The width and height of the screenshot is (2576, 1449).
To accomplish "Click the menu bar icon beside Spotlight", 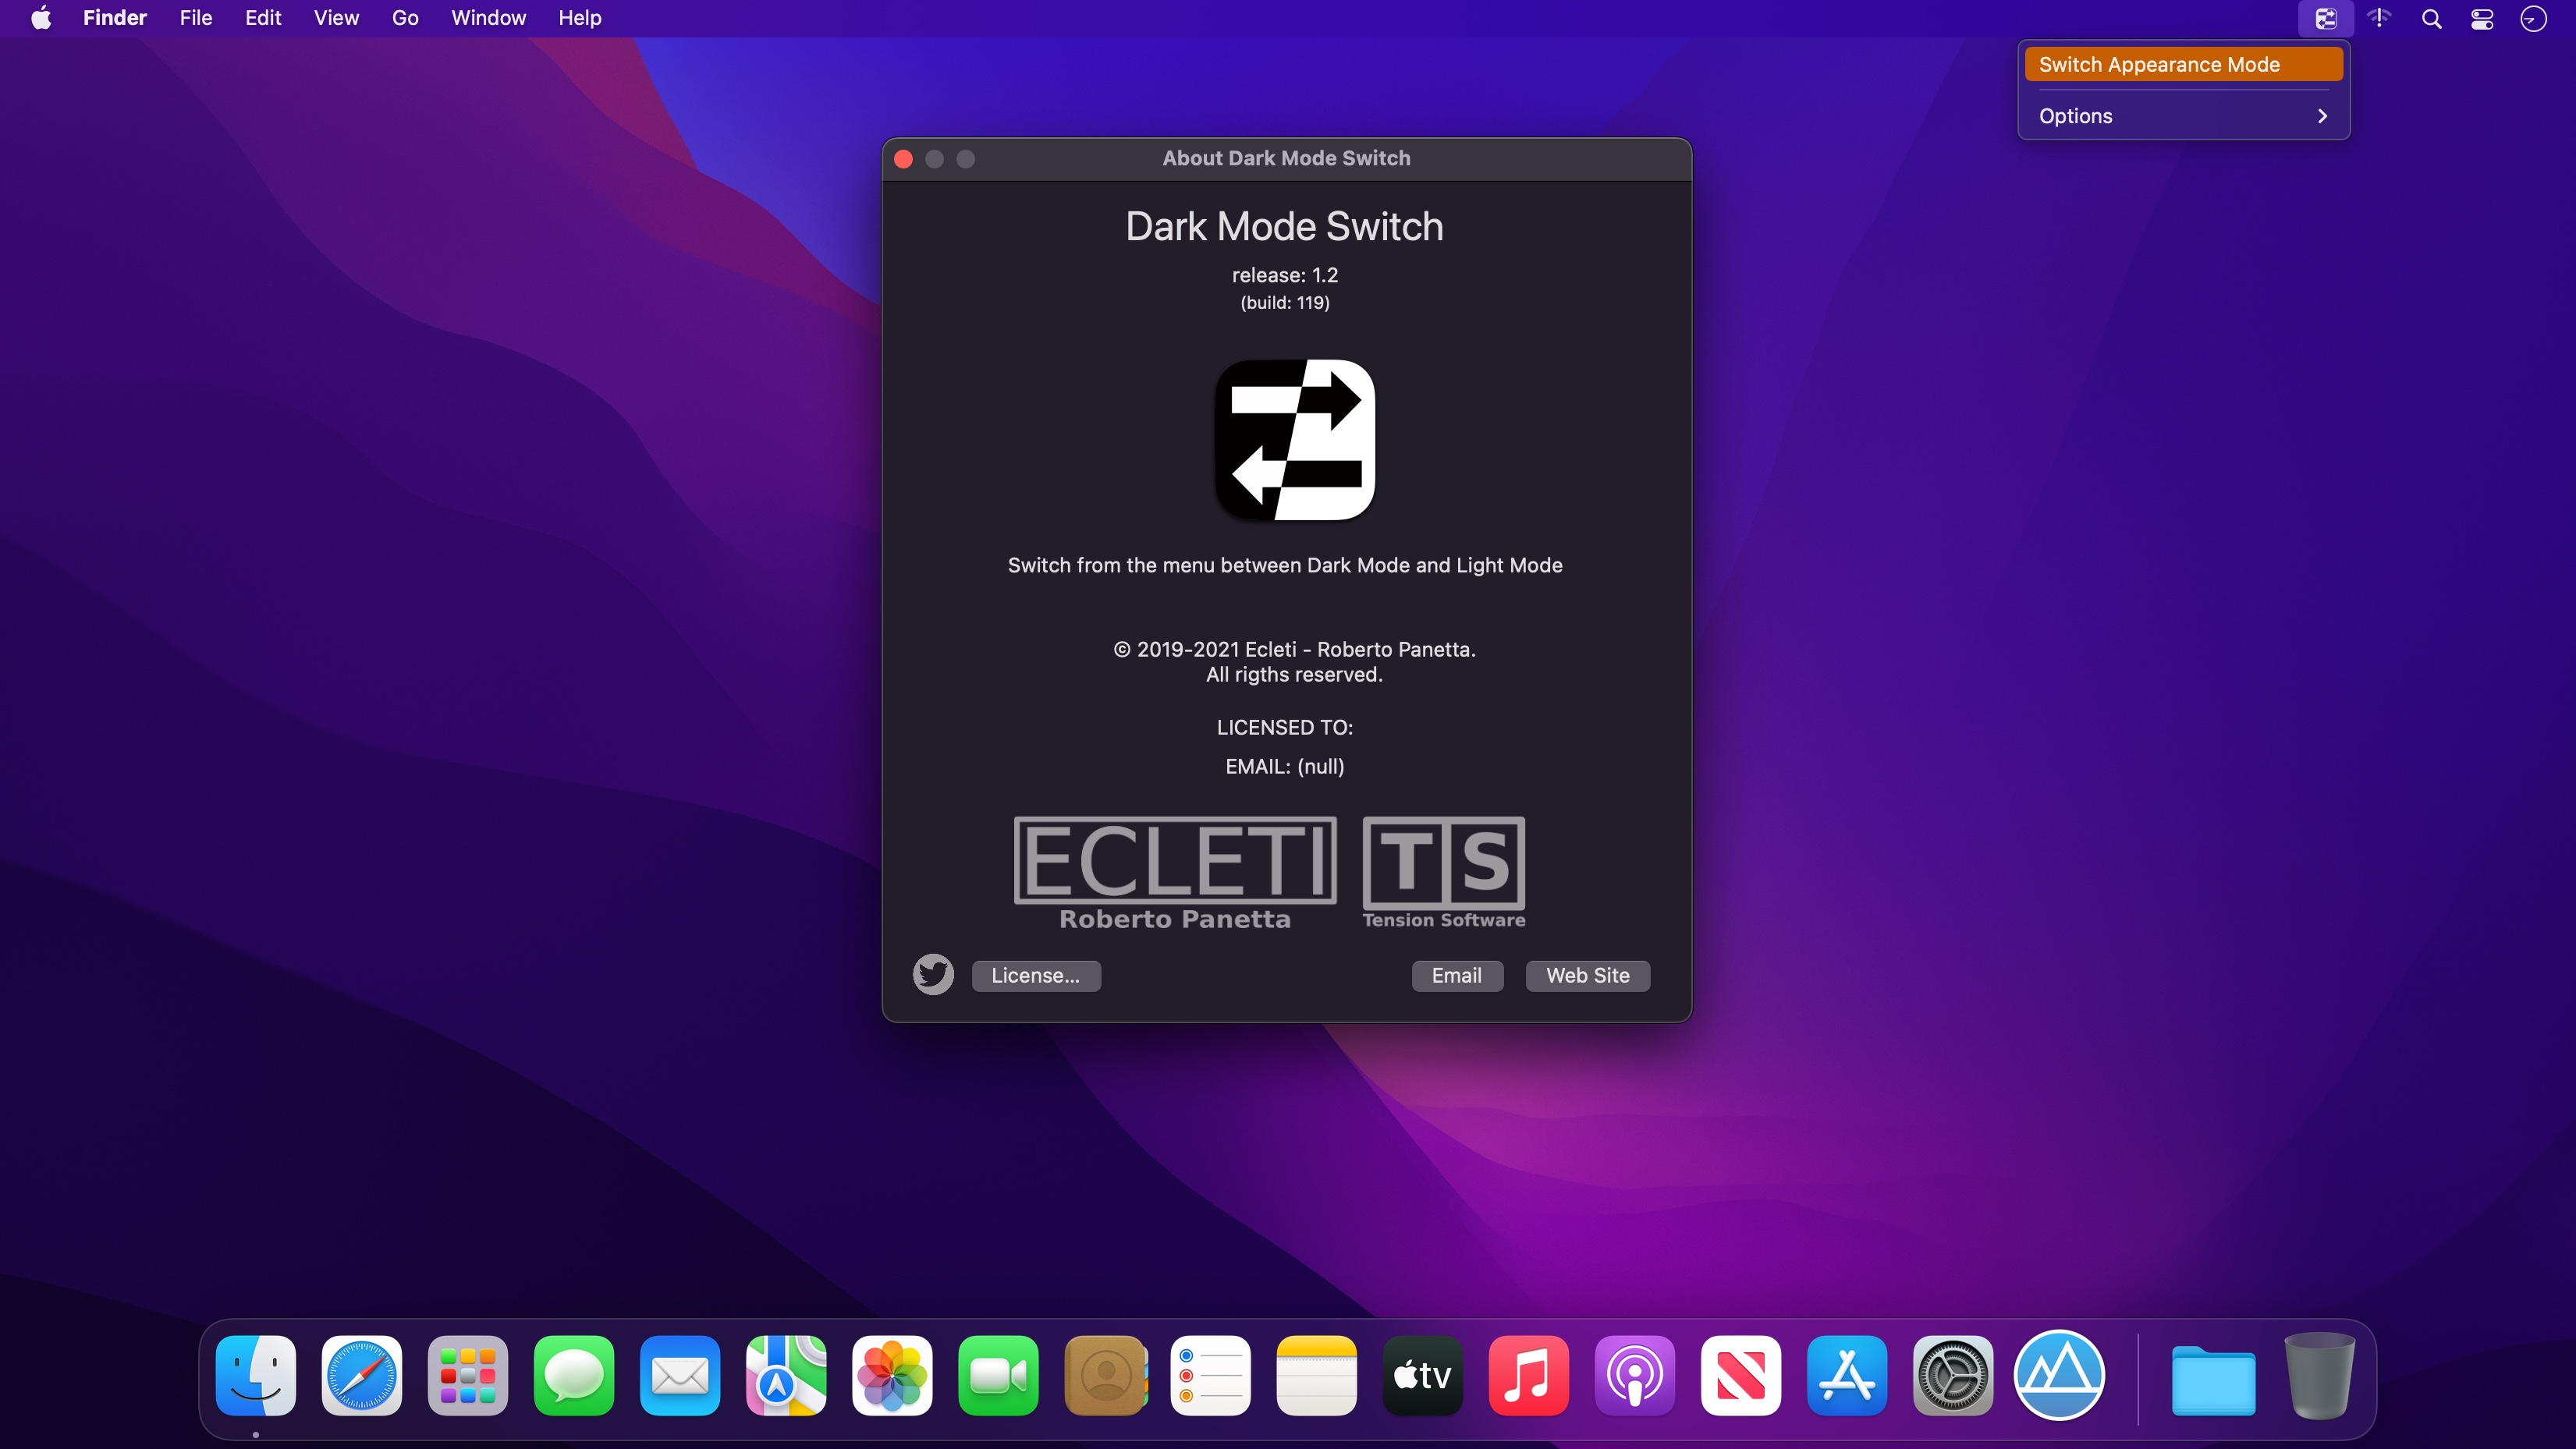I will [x=2379, y=18].
